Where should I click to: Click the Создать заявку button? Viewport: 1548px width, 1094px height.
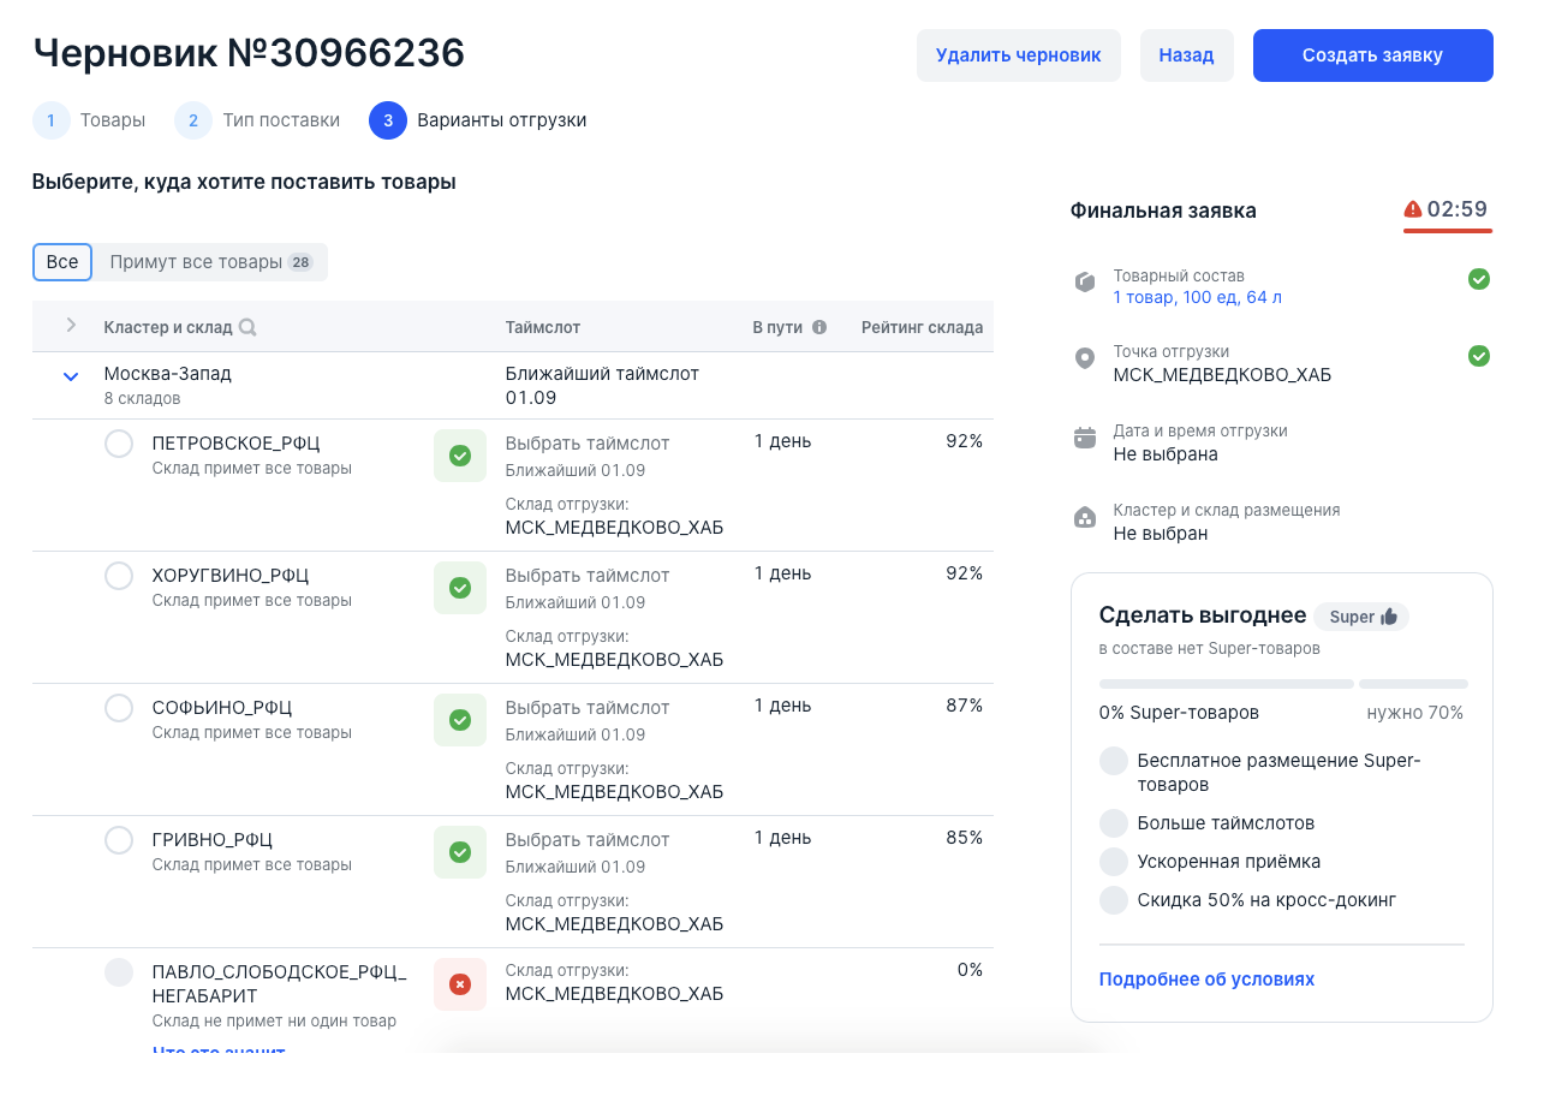1372,55
